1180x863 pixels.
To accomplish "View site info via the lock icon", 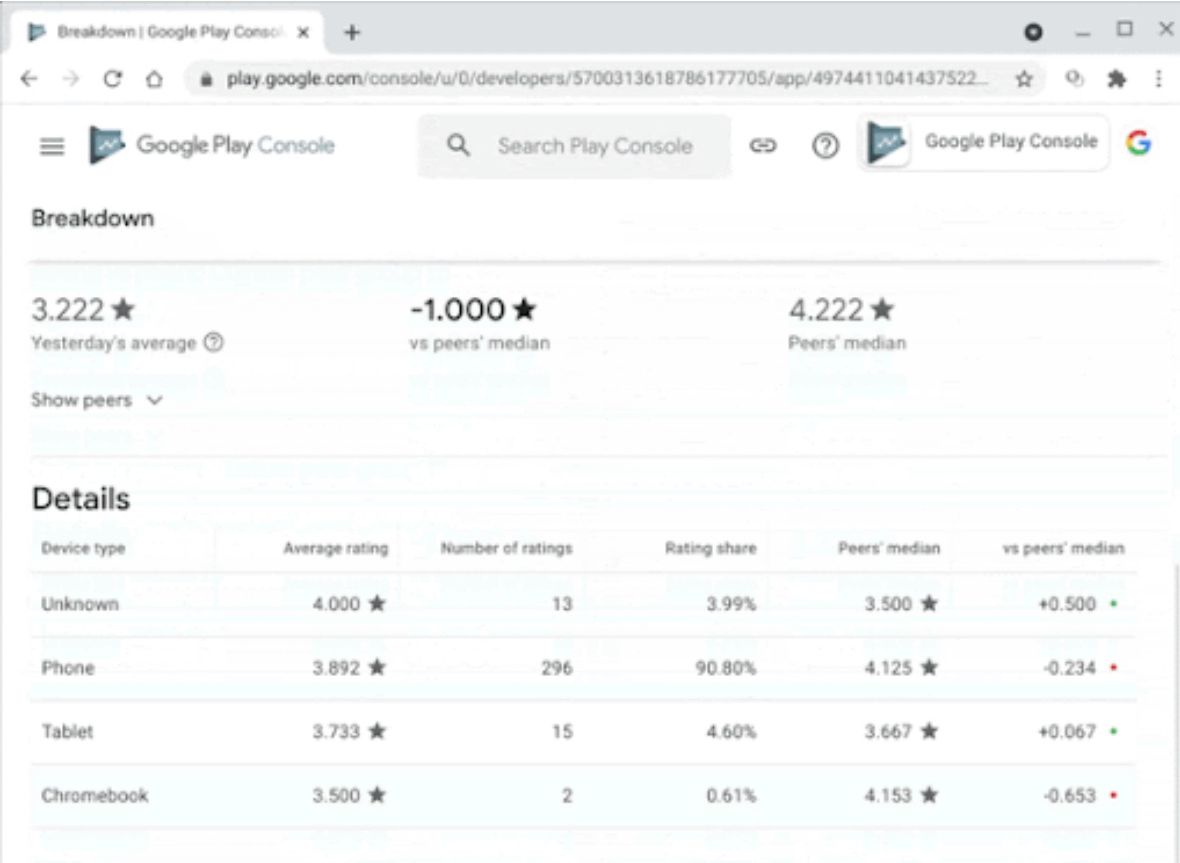I will click(x=206, y=78).
